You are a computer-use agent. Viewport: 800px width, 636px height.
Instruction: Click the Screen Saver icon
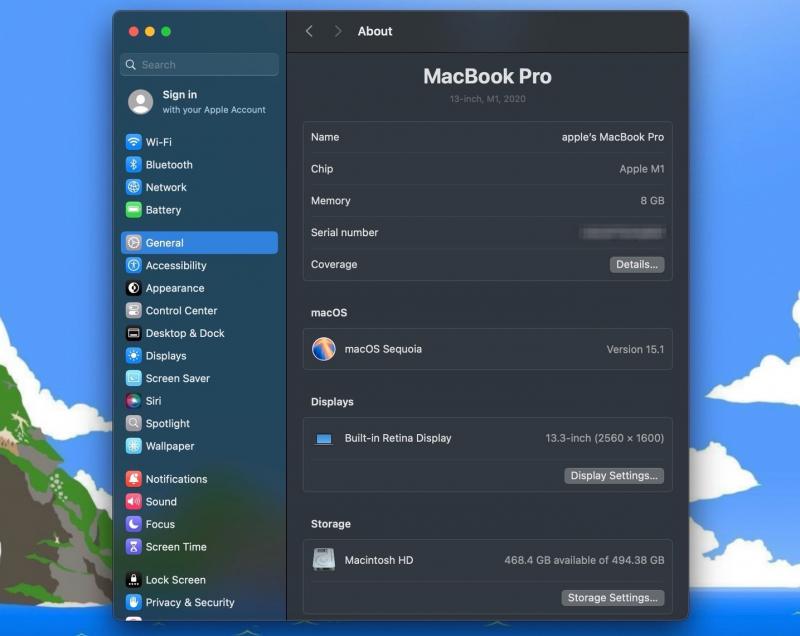[134, 378]
